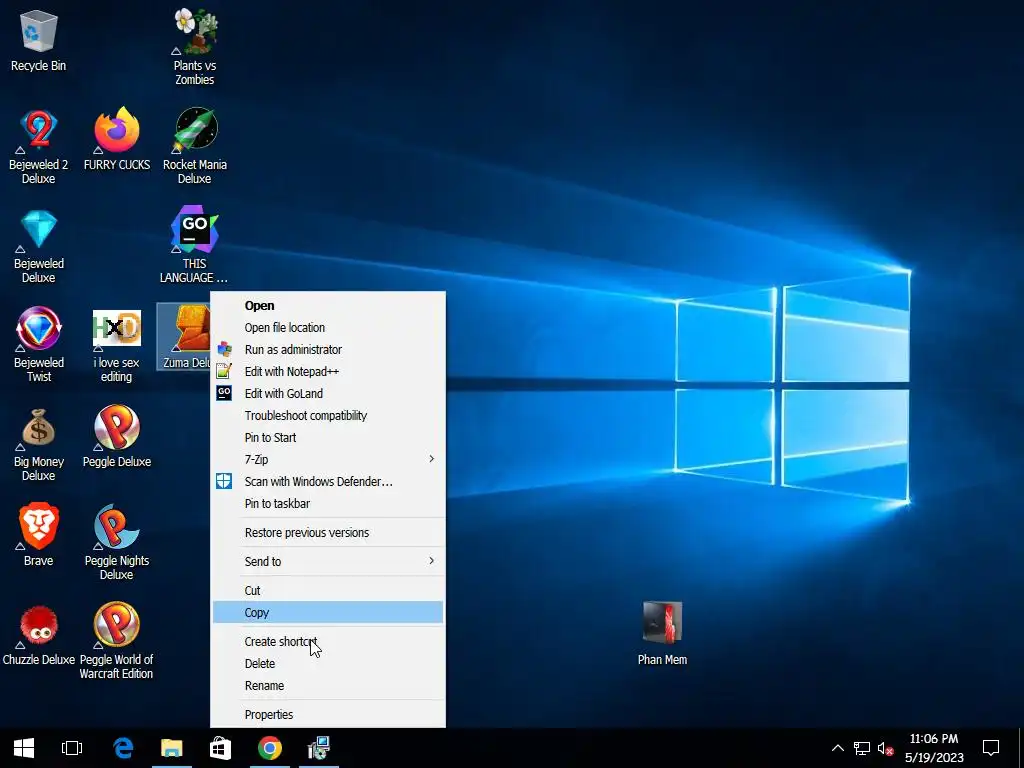Screen dimensions: 1024x768
Task: Choose Troubleshoot compatibility
Action: [328, 416]
